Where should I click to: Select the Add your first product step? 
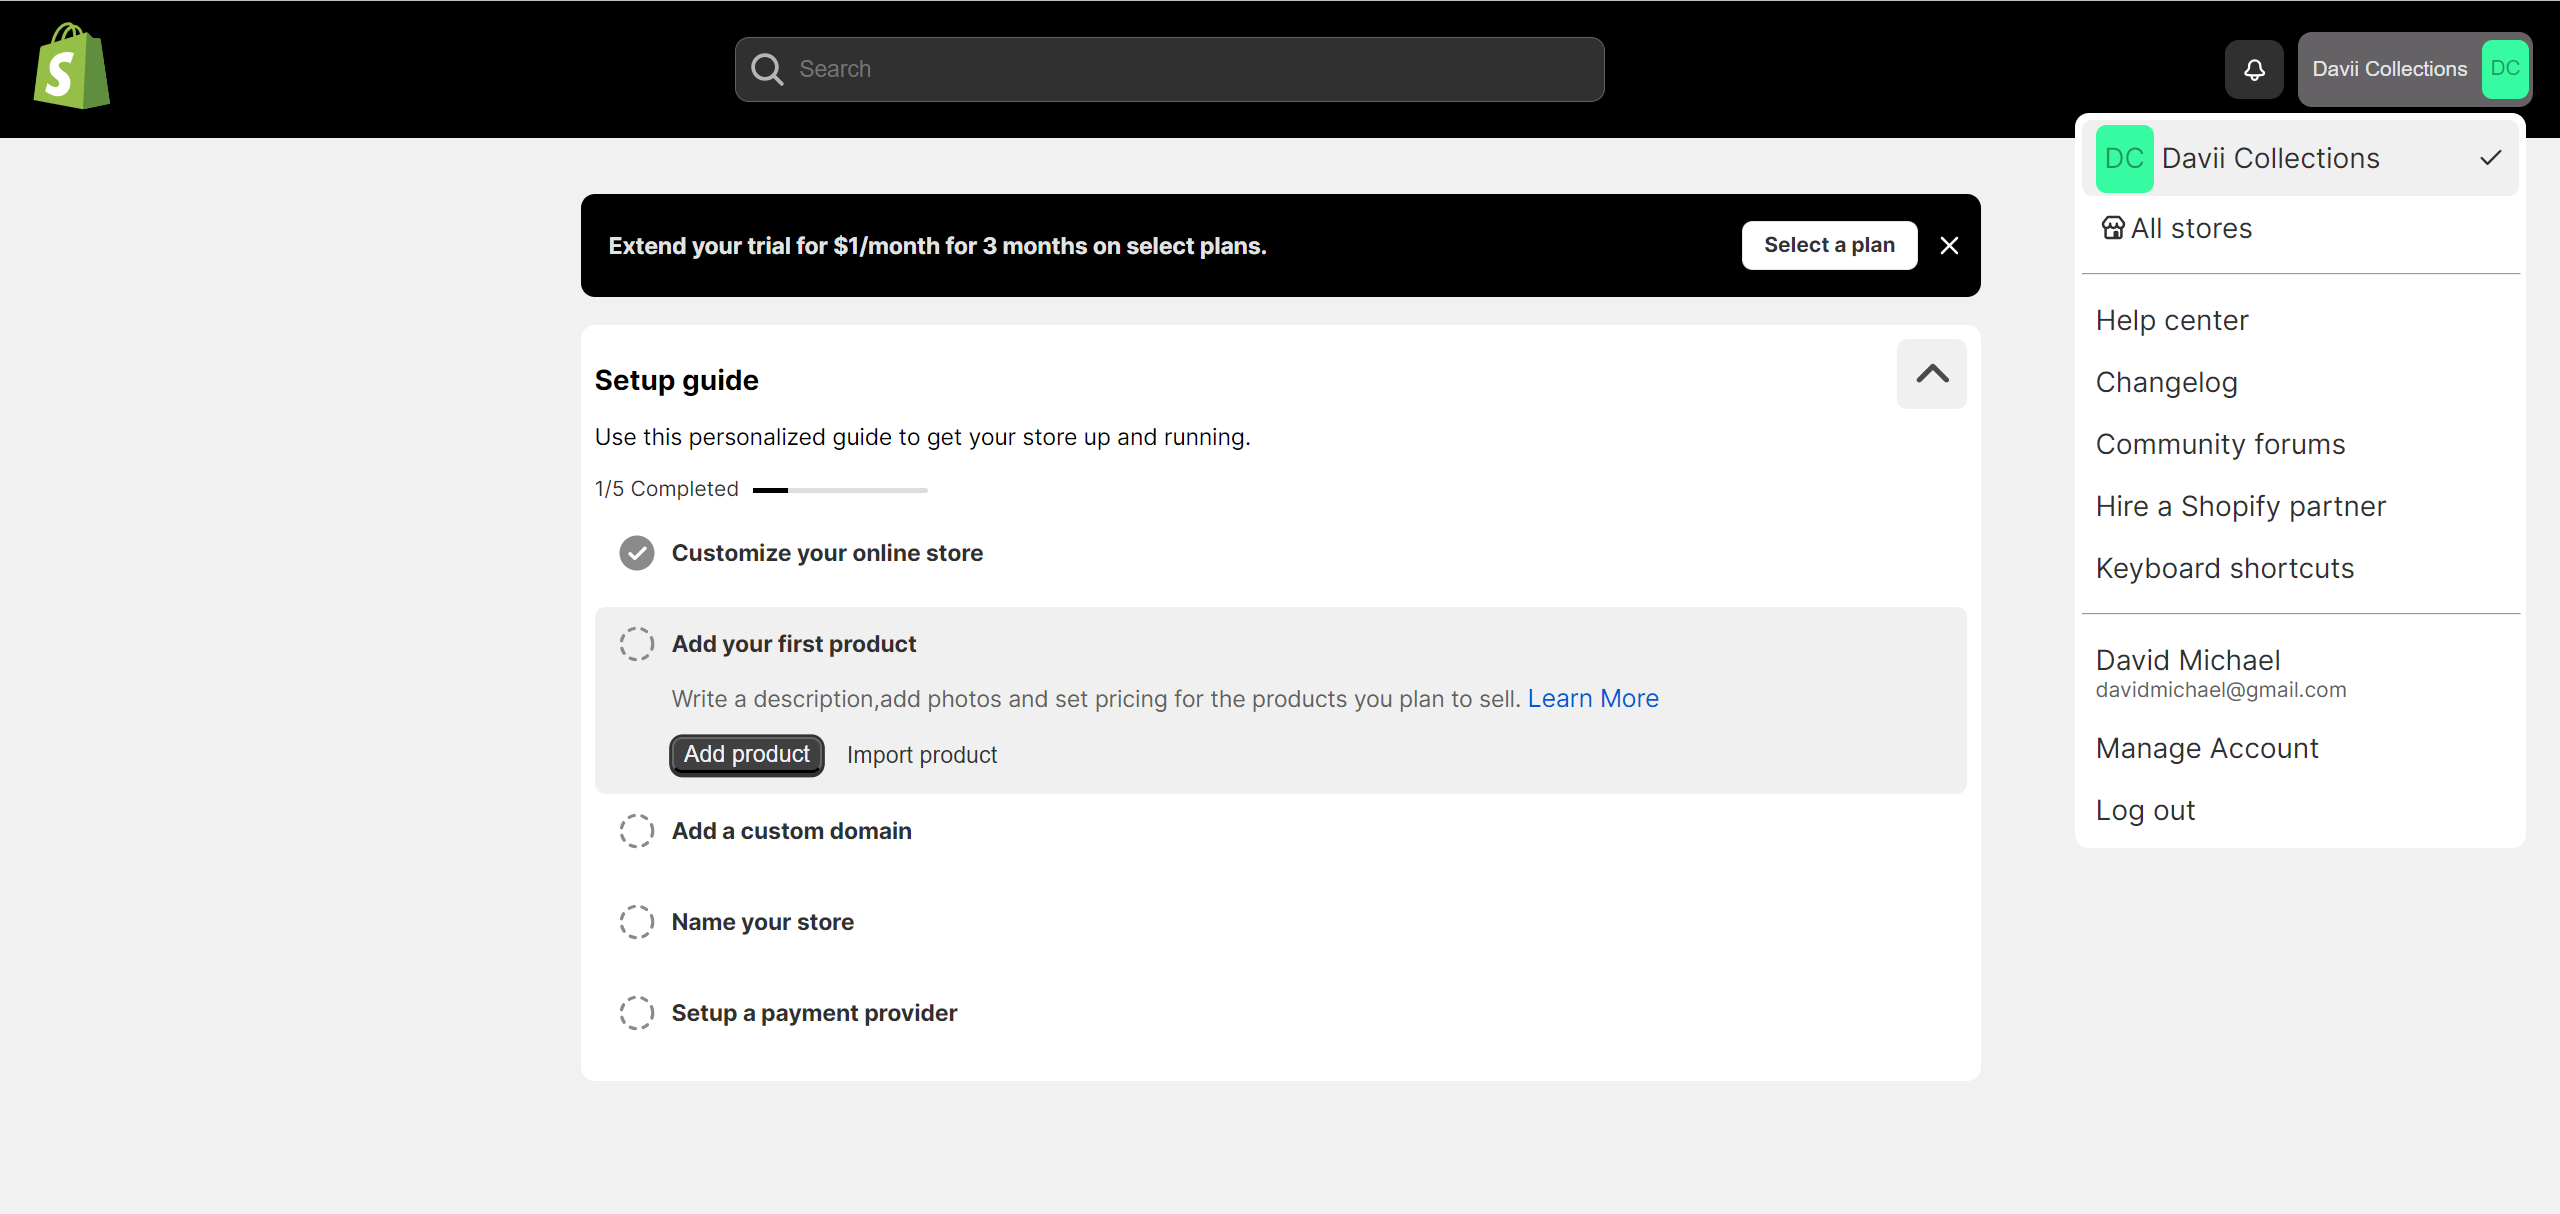click(x=794, y=644)
